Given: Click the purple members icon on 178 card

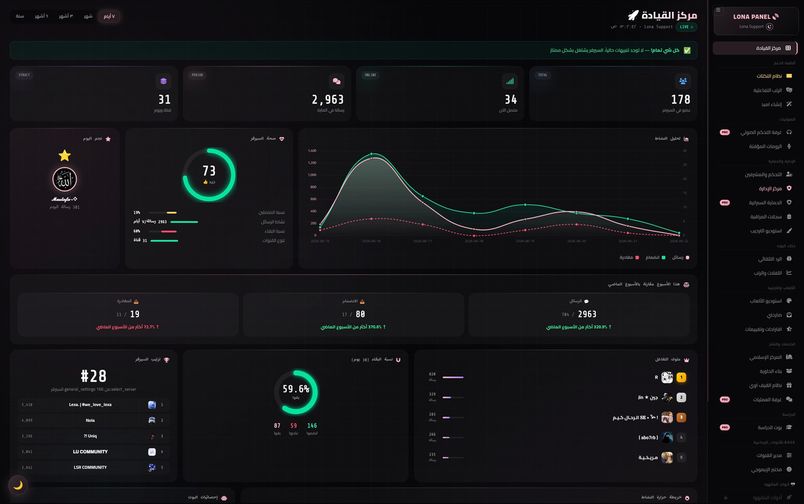Looking at the screenshot, I should click(682, 81).
